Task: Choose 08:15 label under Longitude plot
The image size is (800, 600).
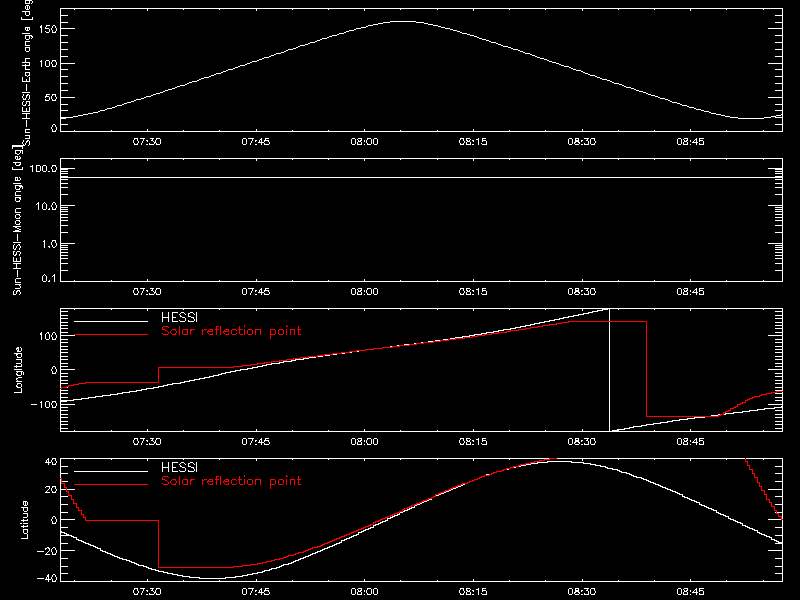Action: (x=473, y=442)
